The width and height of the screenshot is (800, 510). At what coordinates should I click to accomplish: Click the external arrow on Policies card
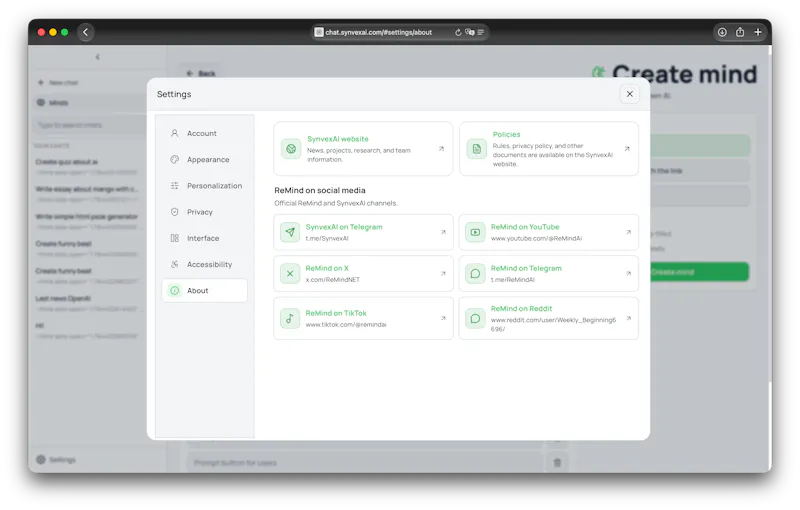[627, 149]
